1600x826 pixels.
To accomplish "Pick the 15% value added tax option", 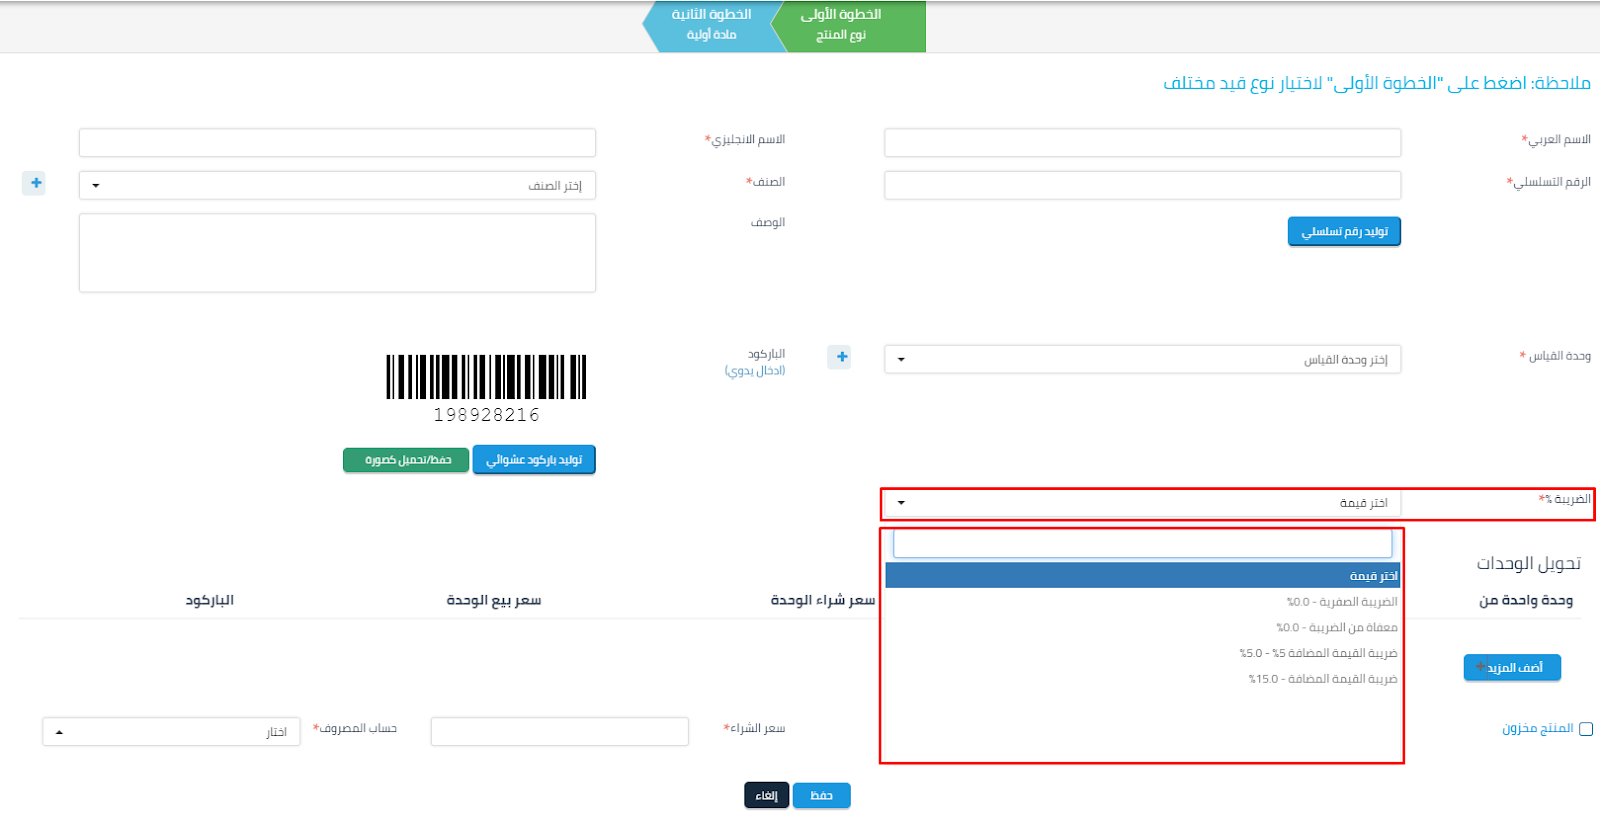I will click(x=1322, y=679).
